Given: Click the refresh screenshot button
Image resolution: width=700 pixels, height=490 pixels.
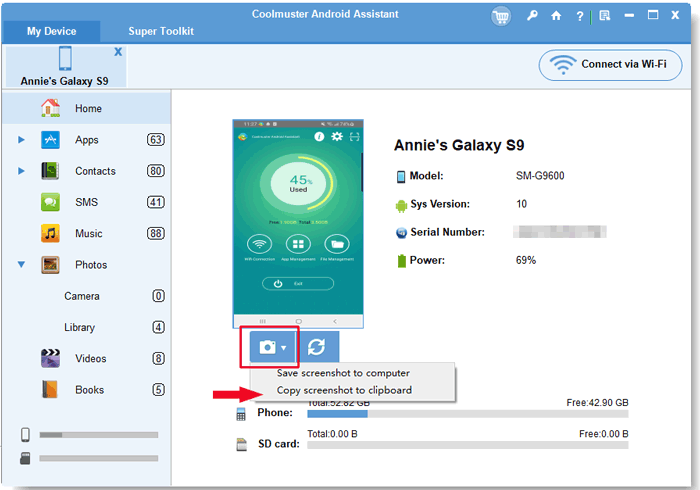Looking at the screenshot, I should (317, 347).
